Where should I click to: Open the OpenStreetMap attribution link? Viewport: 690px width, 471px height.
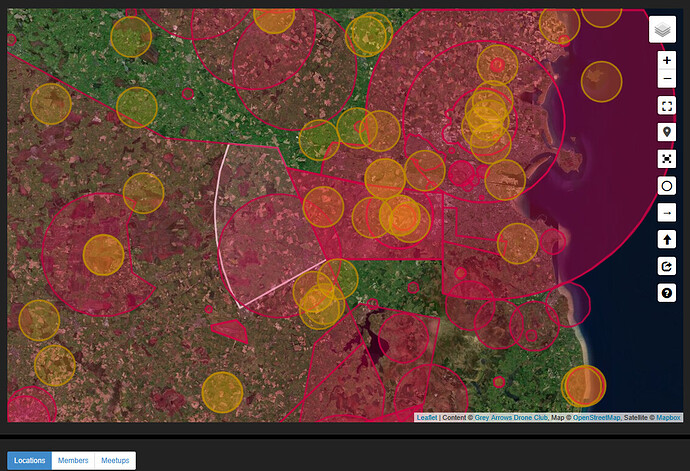coord(596,417)
